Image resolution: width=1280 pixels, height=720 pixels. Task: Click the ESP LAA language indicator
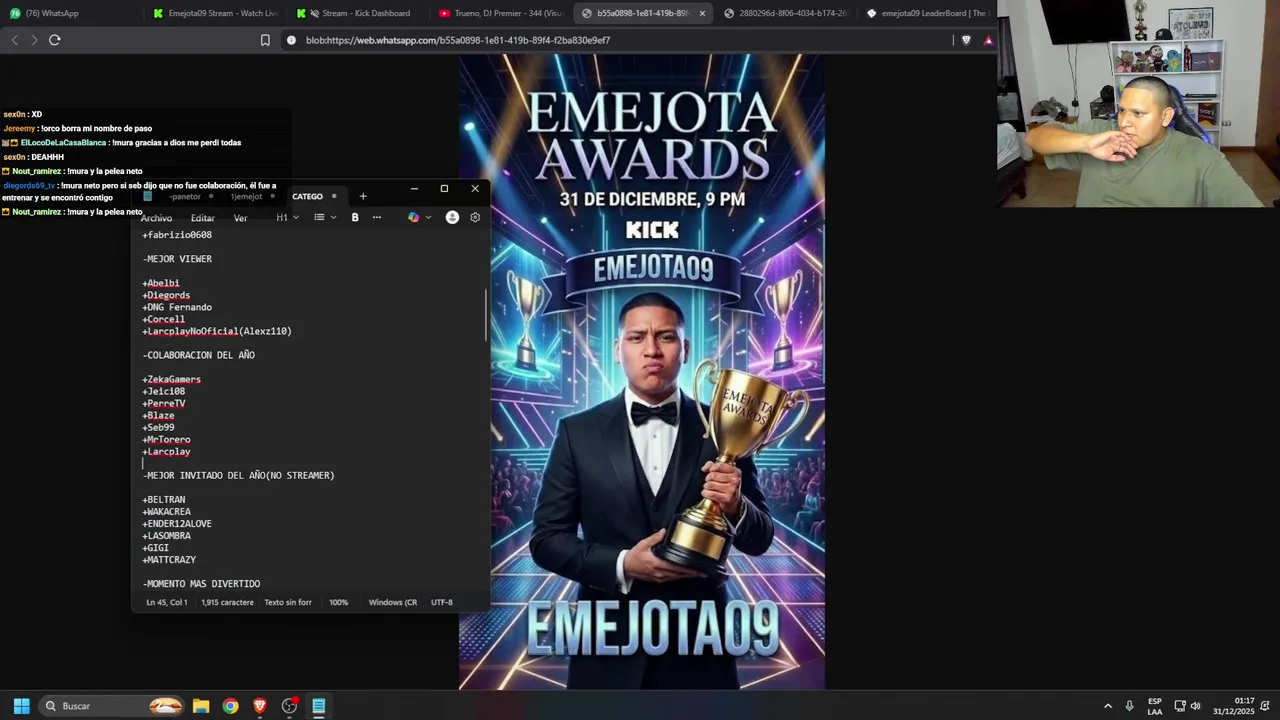click(1155, 706)
